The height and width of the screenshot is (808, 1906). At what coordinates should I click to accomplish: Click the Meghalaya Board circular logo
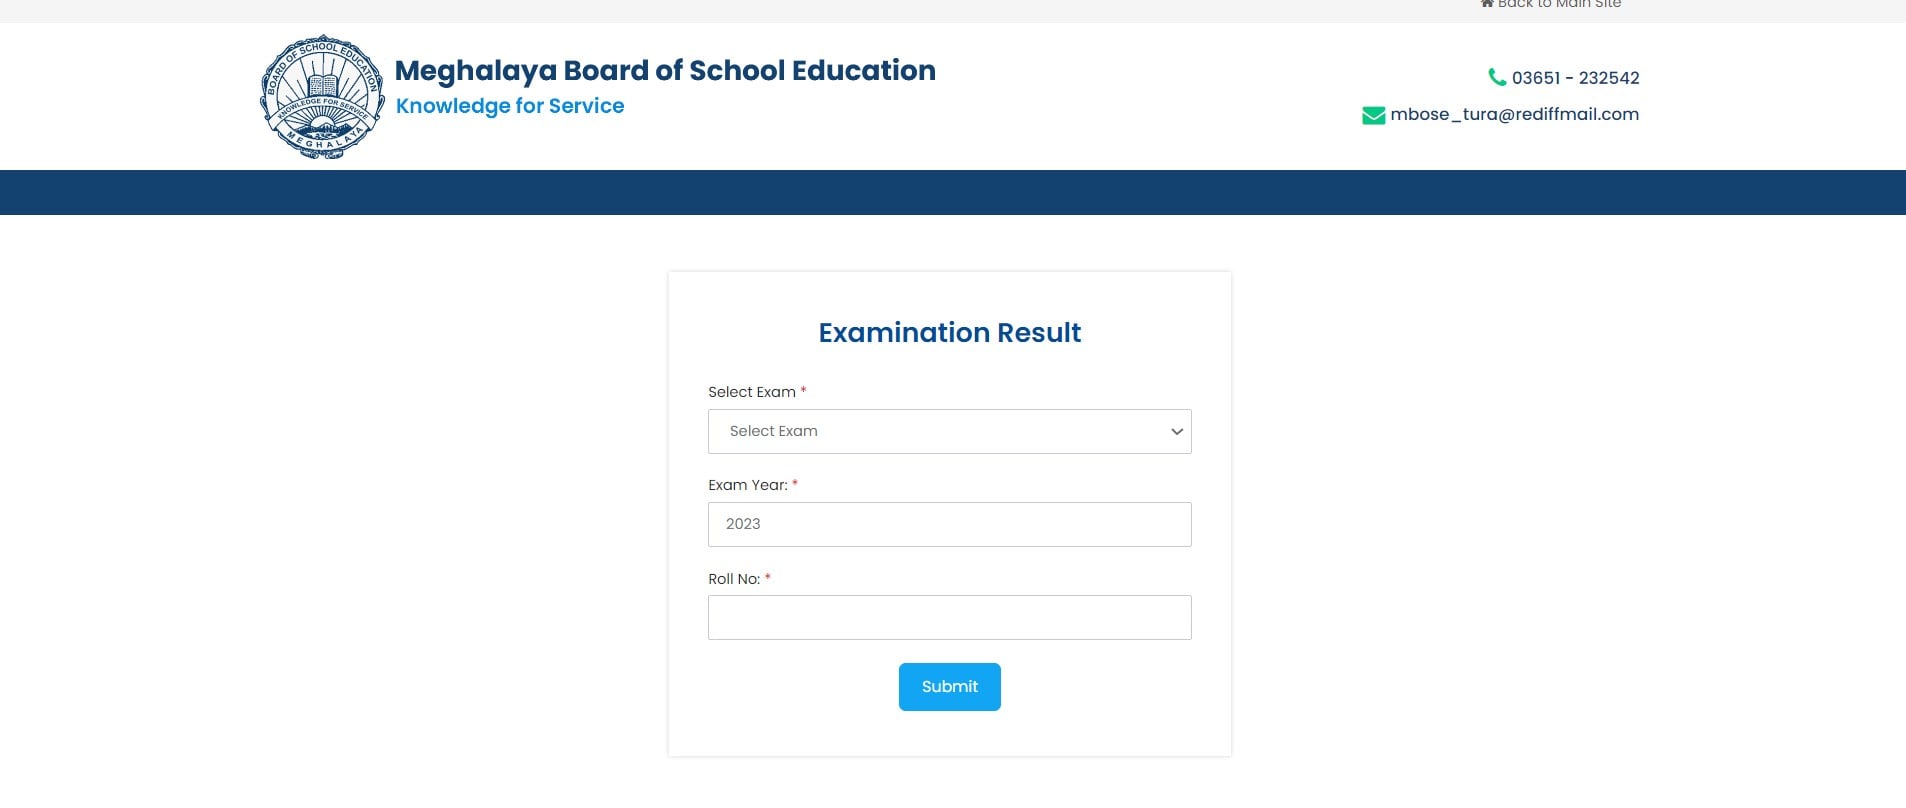tap(322, 97)
